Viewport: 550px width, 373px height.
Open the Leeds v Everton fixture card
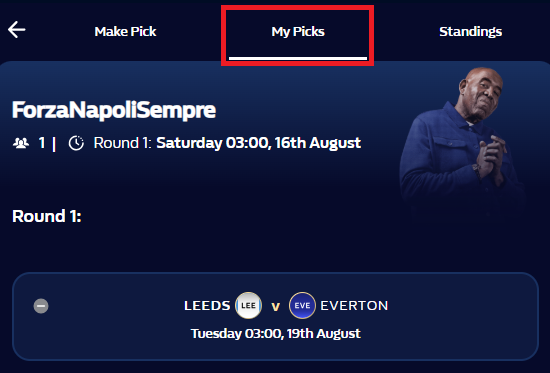pyautogui.click(x=275, y=316)
